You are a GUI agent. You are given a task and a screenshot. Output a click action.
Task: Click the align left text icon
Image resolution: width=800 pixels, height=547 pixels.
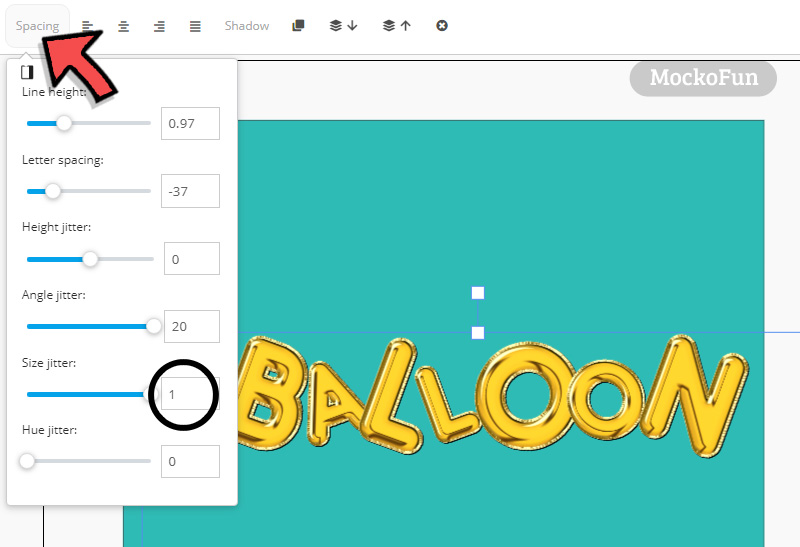[88, 26]
